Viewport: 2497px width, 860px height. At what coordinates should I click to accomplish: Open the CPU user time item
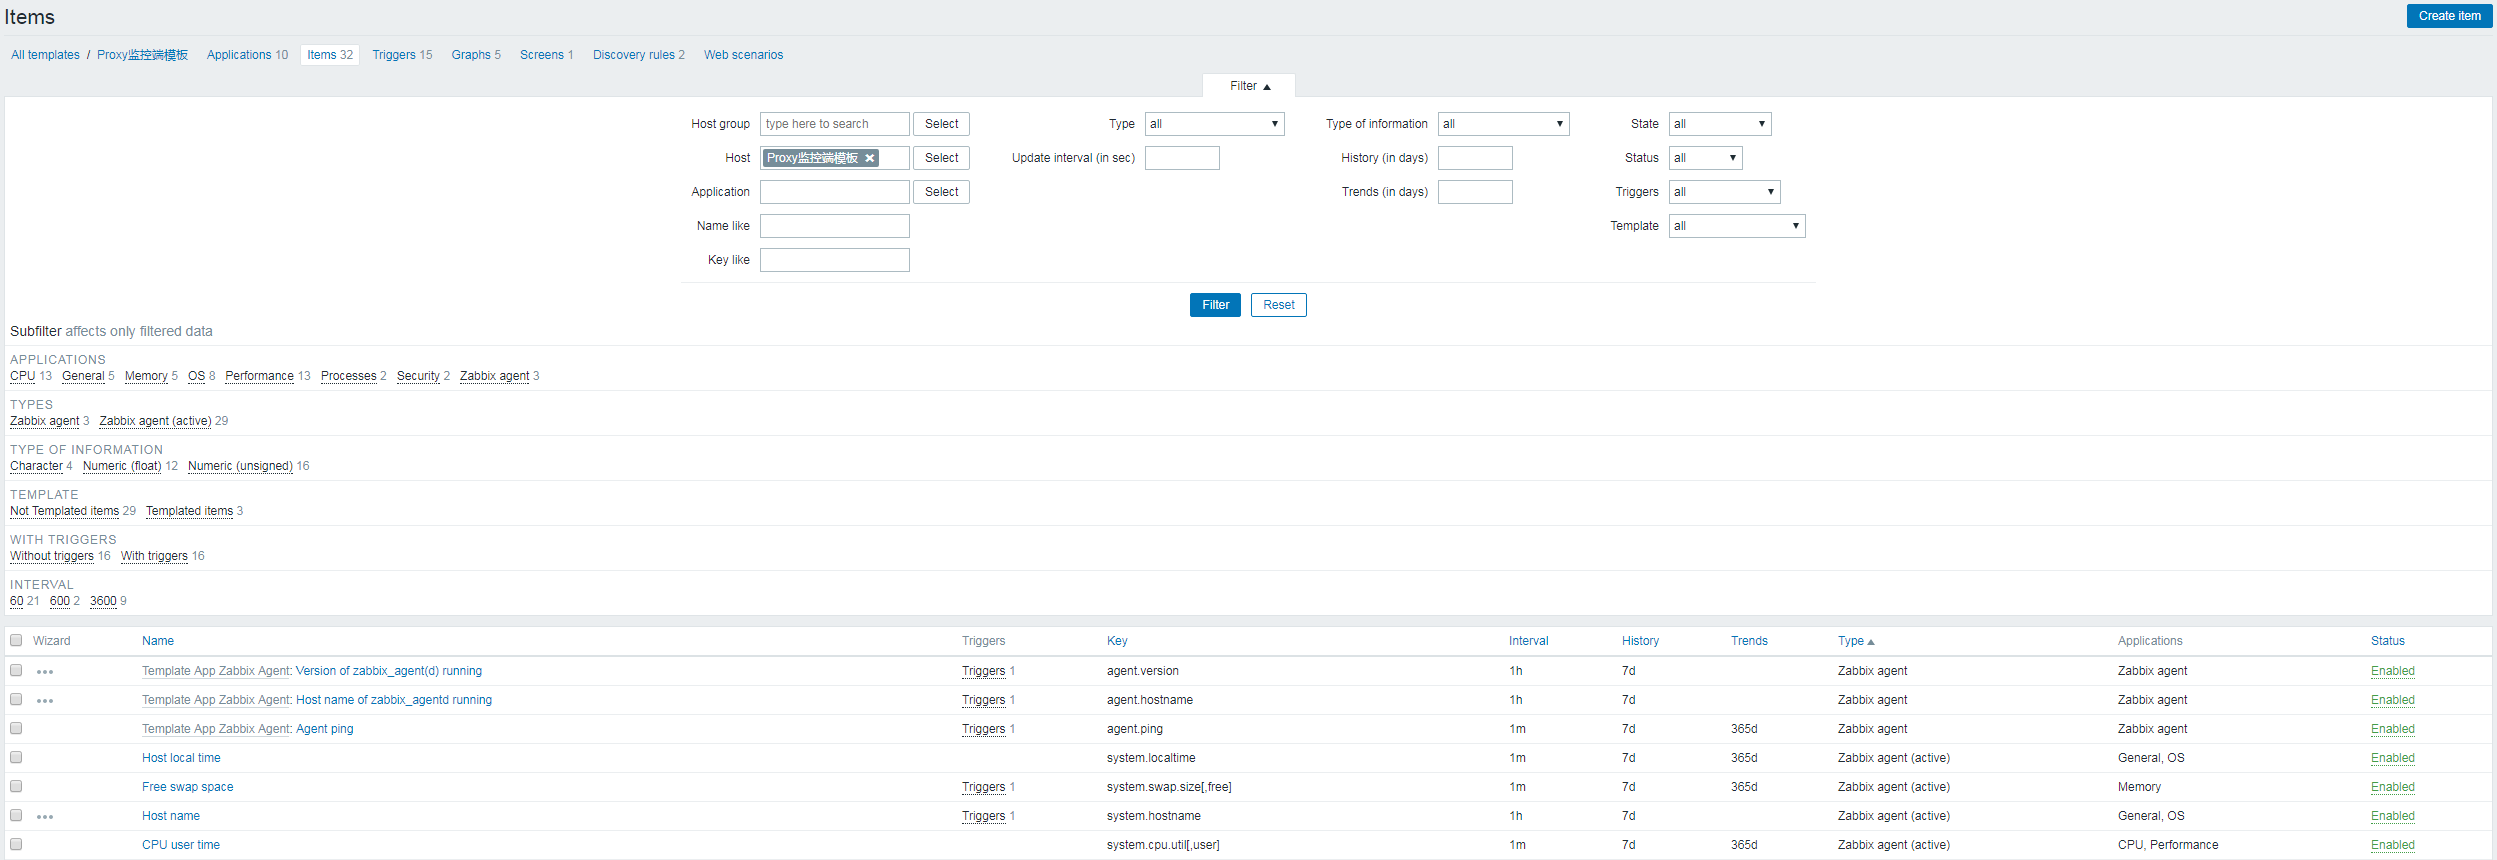point(181,845)
